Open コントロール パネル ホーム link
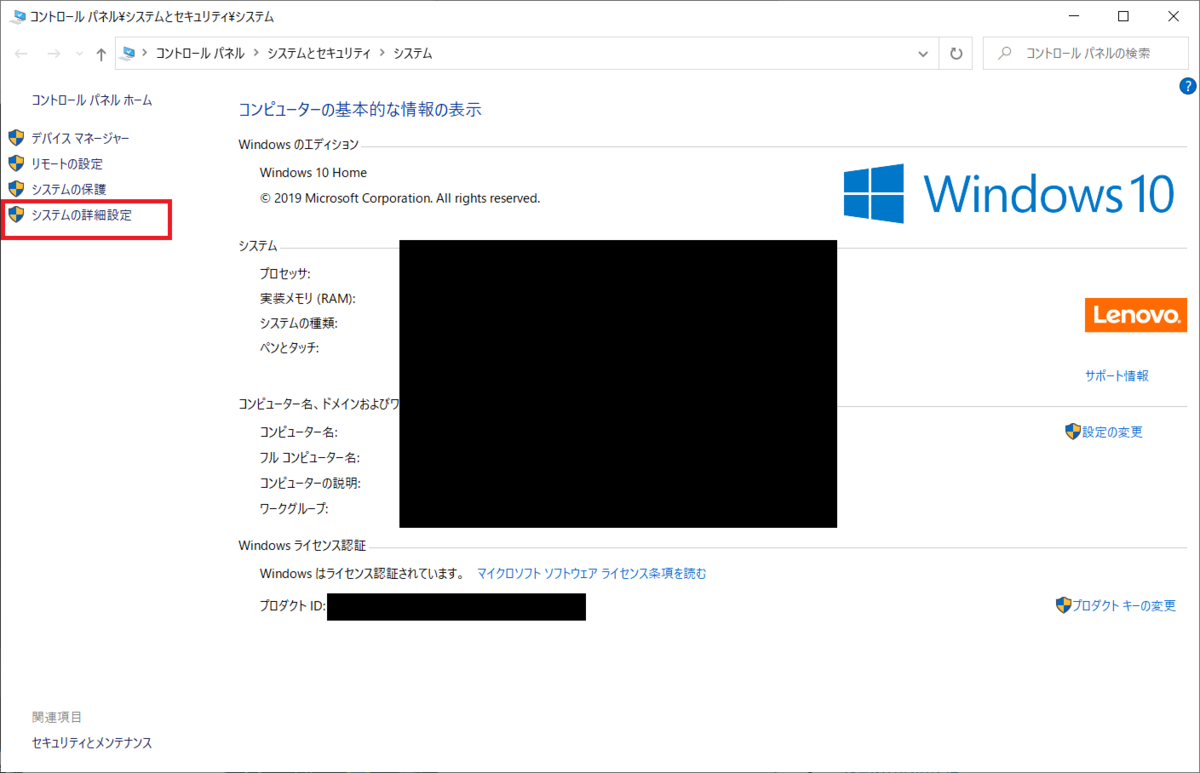The width and height of the screenshot is (1200, 773). tap(92, 100)
